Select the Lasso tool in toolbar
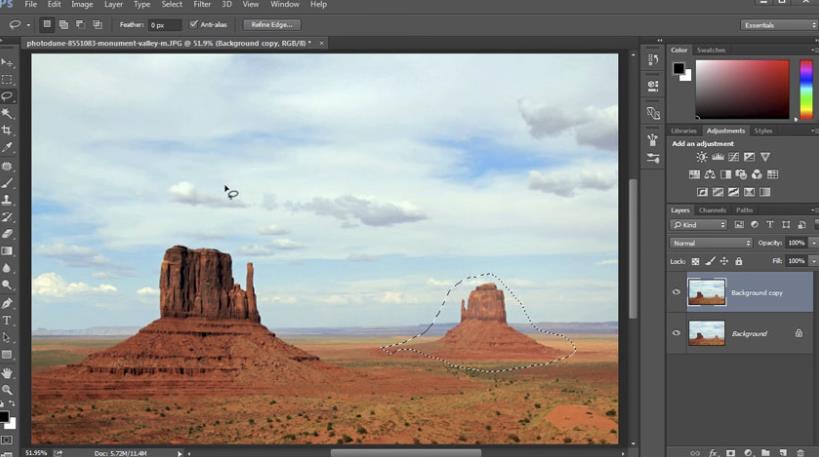819x457 pixels. 7,97
